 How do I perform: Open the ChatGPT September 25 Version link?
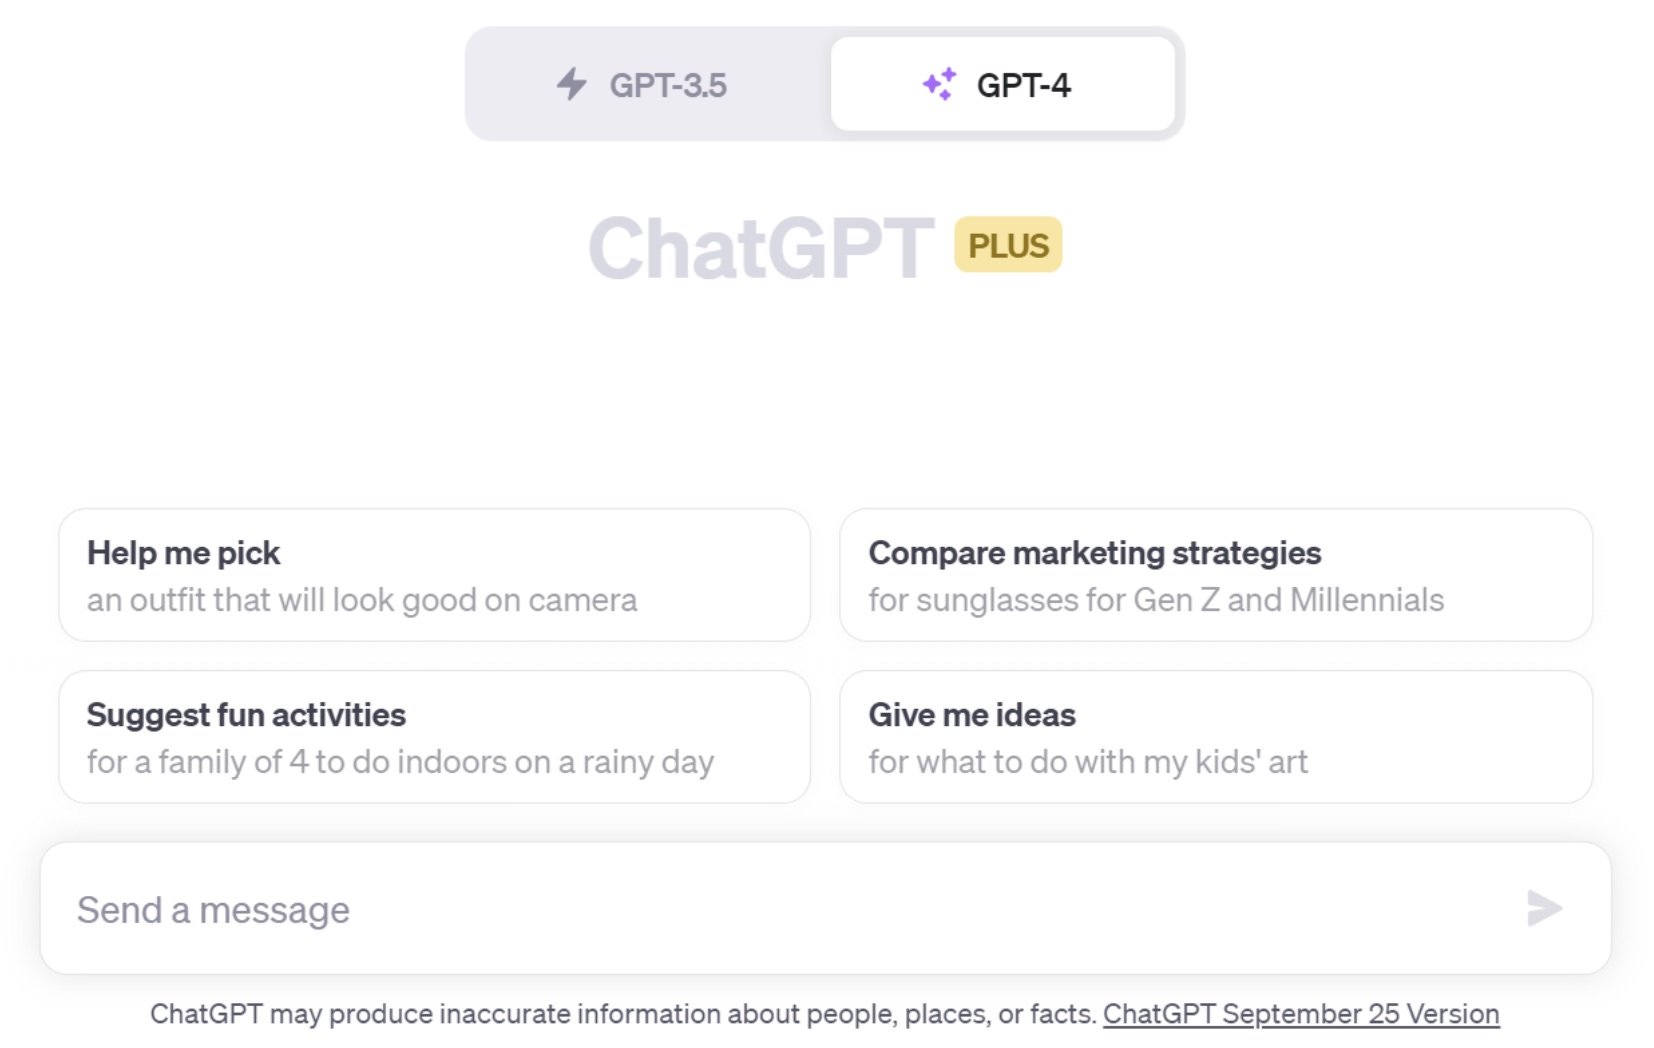[1301, 1014]
